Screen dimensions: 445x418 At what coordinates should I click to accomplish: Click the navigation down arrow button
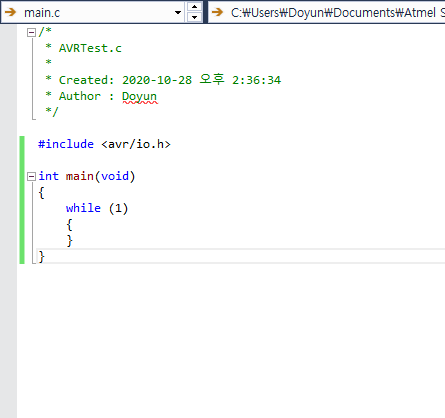click(194, 17)
